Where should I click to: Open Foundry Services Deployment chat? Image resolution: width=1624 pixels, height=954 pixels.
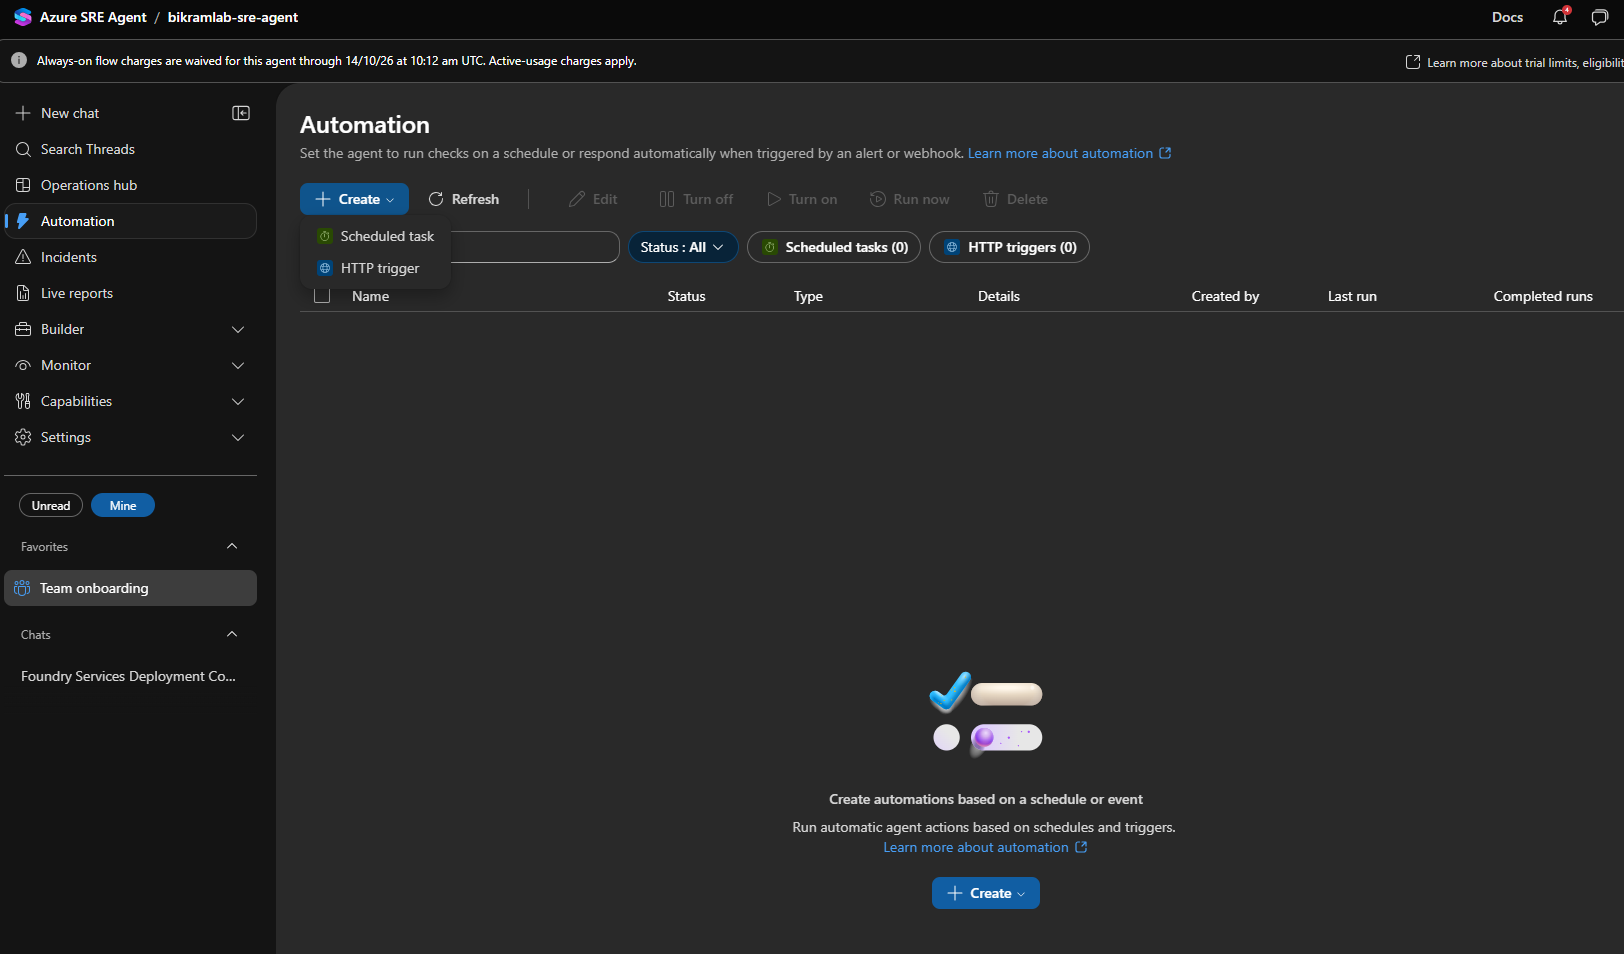pyautogui.click(x=129, y=676)
